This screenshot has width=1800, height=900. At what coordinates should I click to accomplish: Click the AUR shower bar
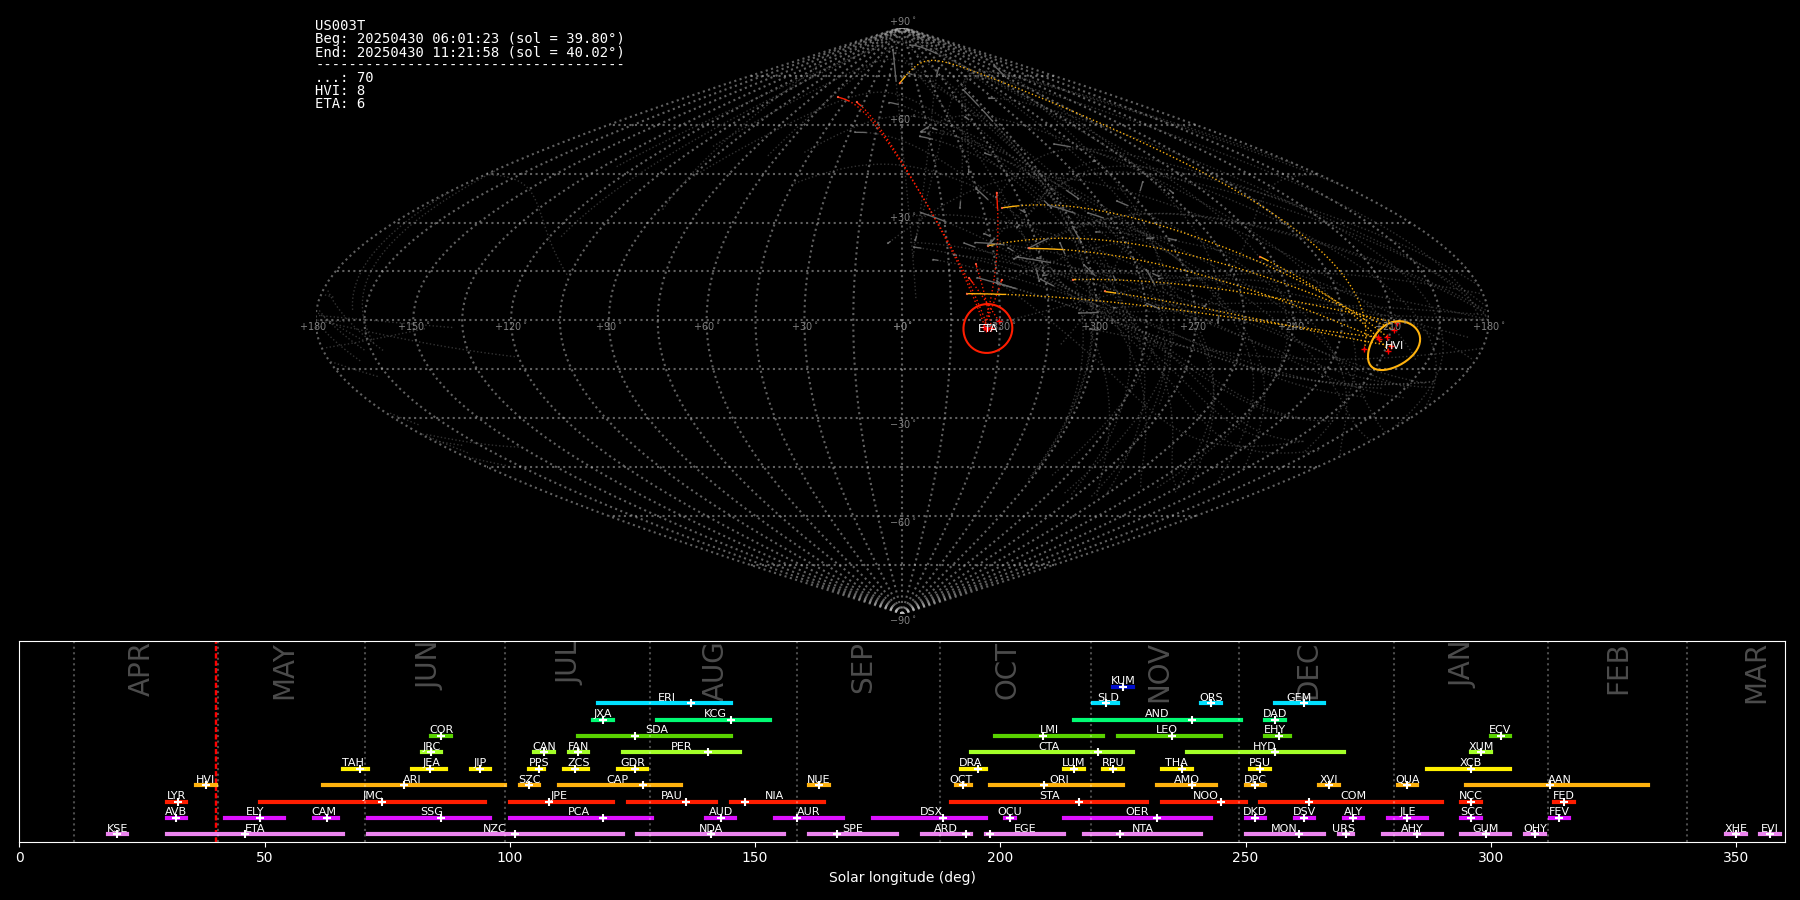(808, 818)
